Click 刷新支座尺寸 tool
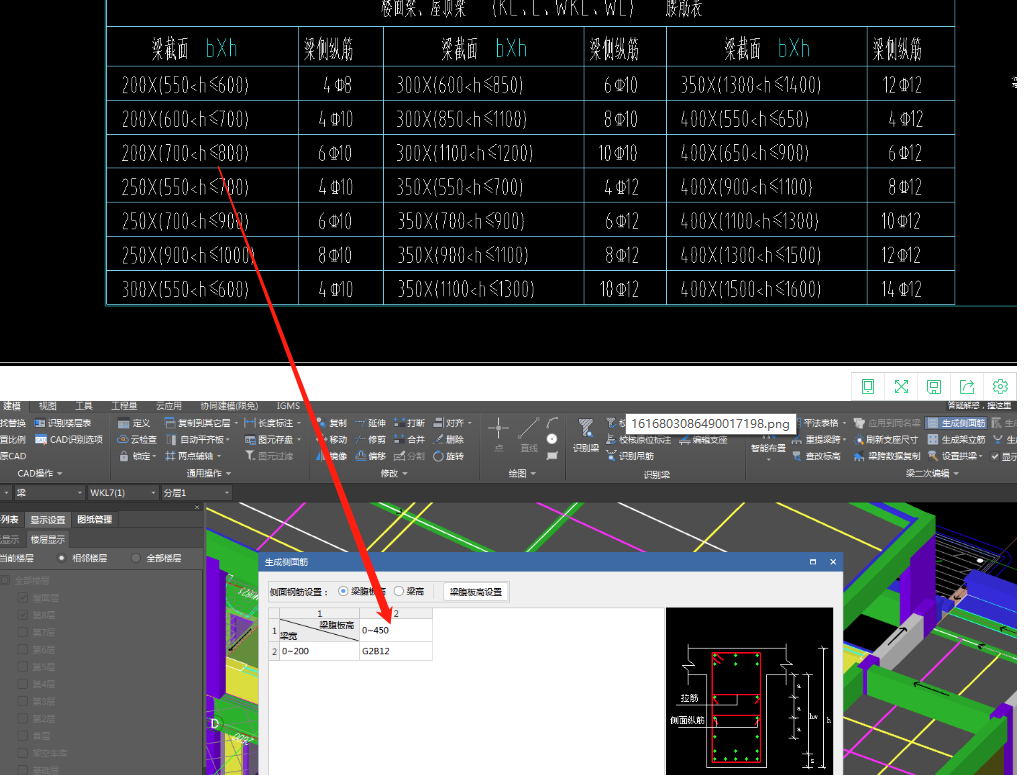 click(886, 439)
